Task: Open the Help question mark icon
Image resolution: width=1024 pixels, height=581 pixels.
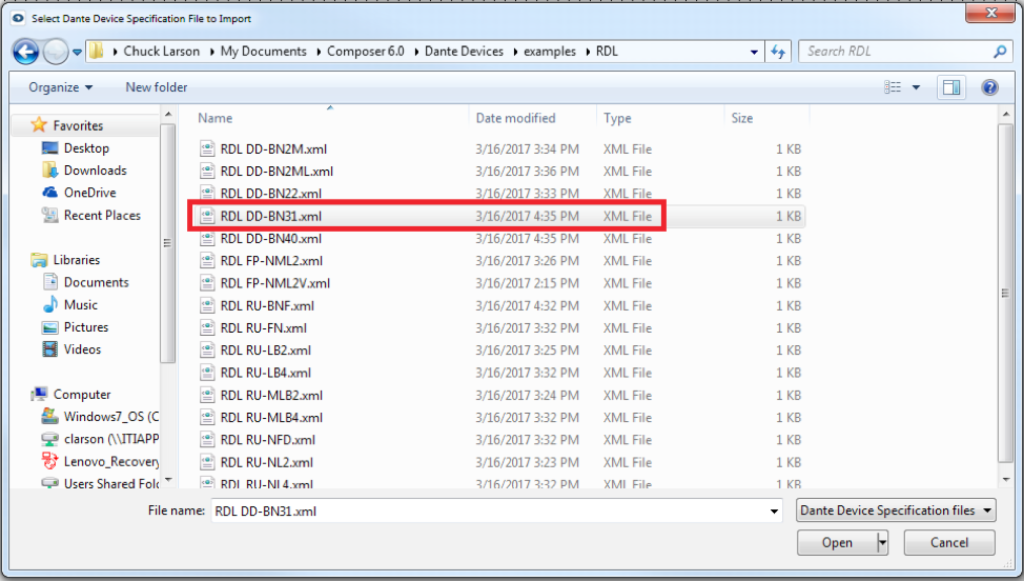Action: [x=989, y=87]
